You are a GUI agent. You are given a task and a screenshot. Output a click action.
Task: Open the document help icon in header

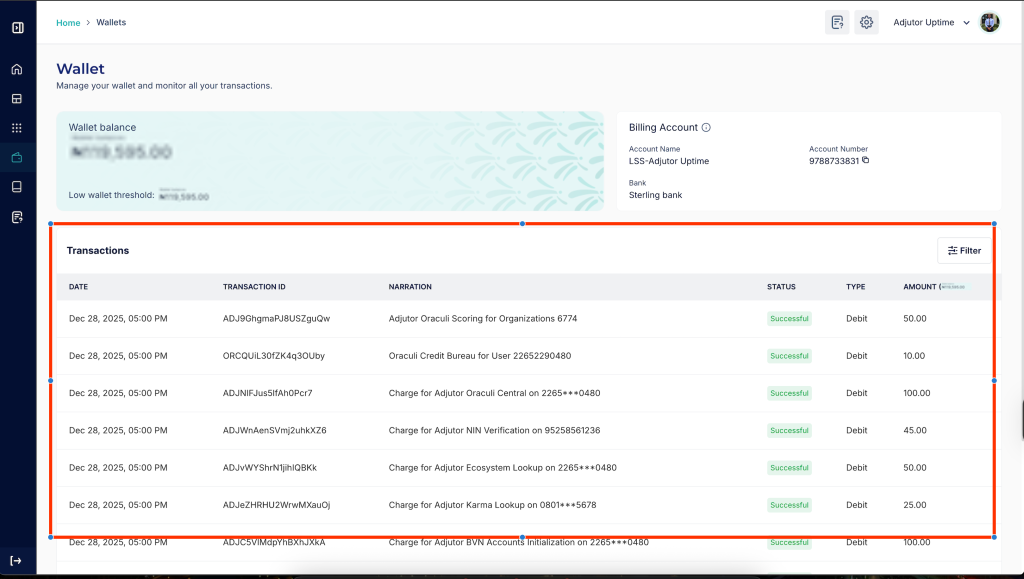click(x=837, y=23)
